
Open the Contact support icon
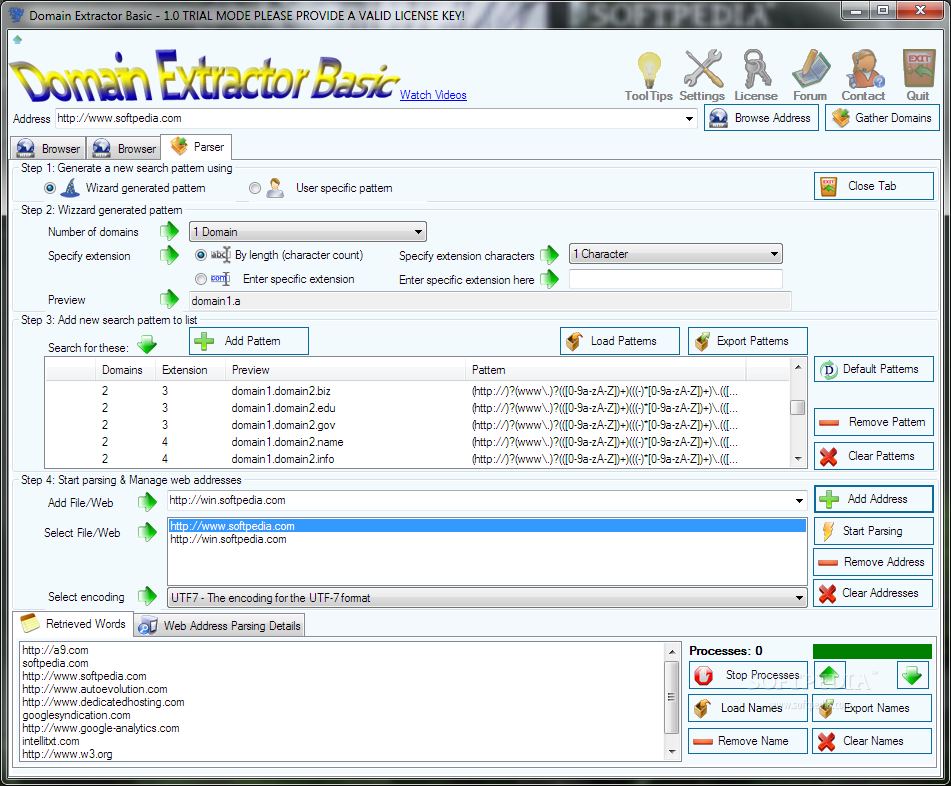click(864, 69)
